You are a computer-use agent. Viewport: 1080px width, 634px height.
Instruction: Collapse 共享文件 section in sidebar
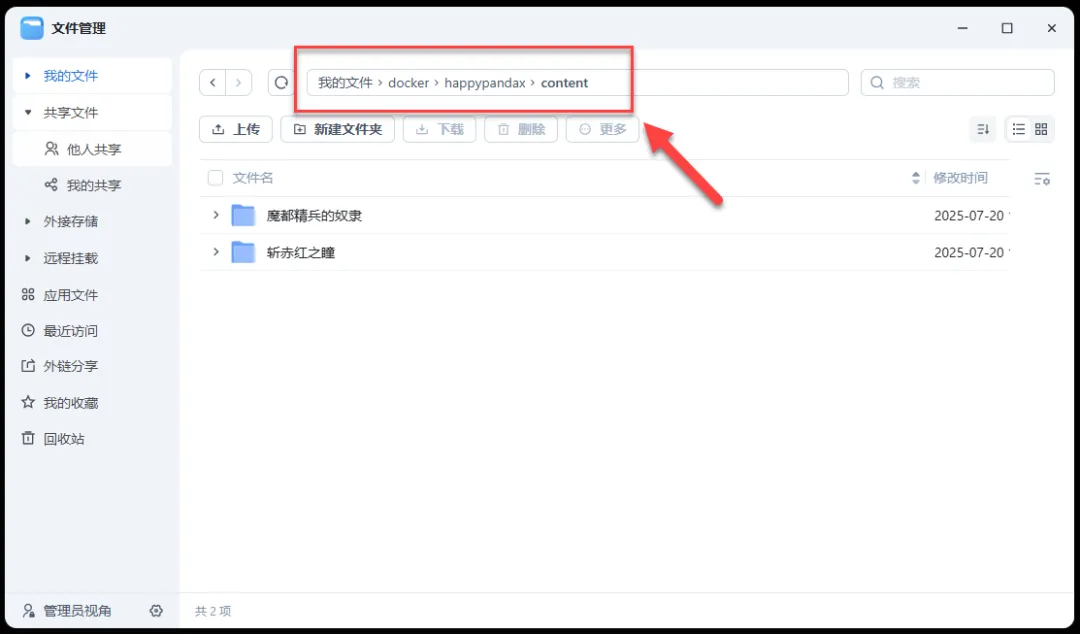point(28,112)
